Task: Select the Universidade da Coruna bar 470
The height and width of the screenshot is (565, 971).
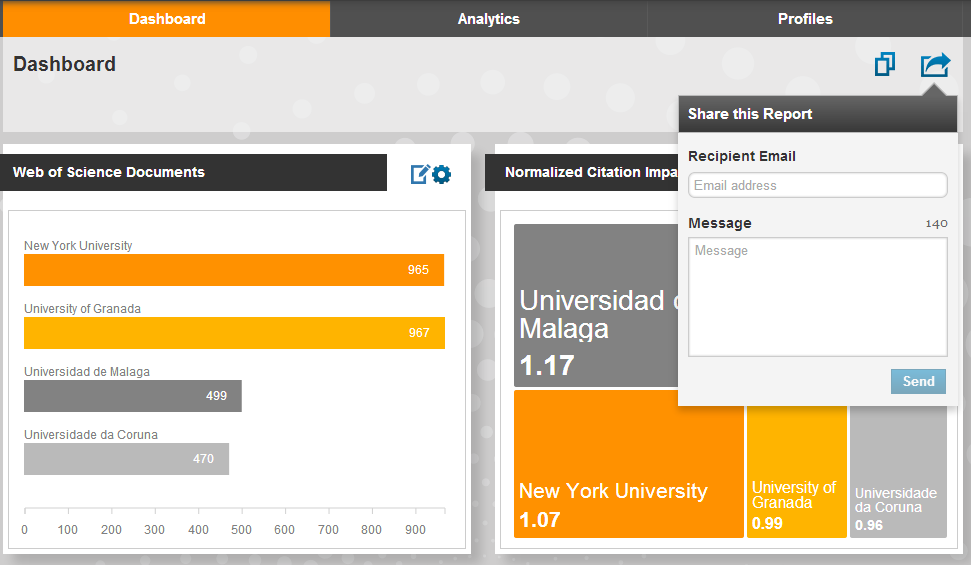Action: tap(126, 459)
